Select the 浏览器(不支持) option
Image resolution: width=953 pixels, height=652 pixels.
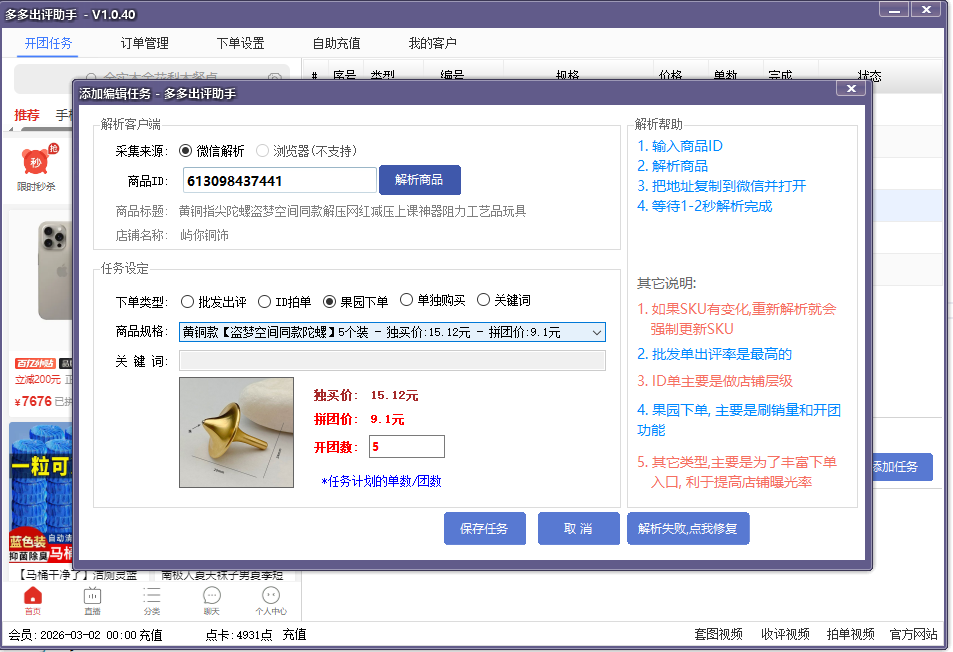262,152
